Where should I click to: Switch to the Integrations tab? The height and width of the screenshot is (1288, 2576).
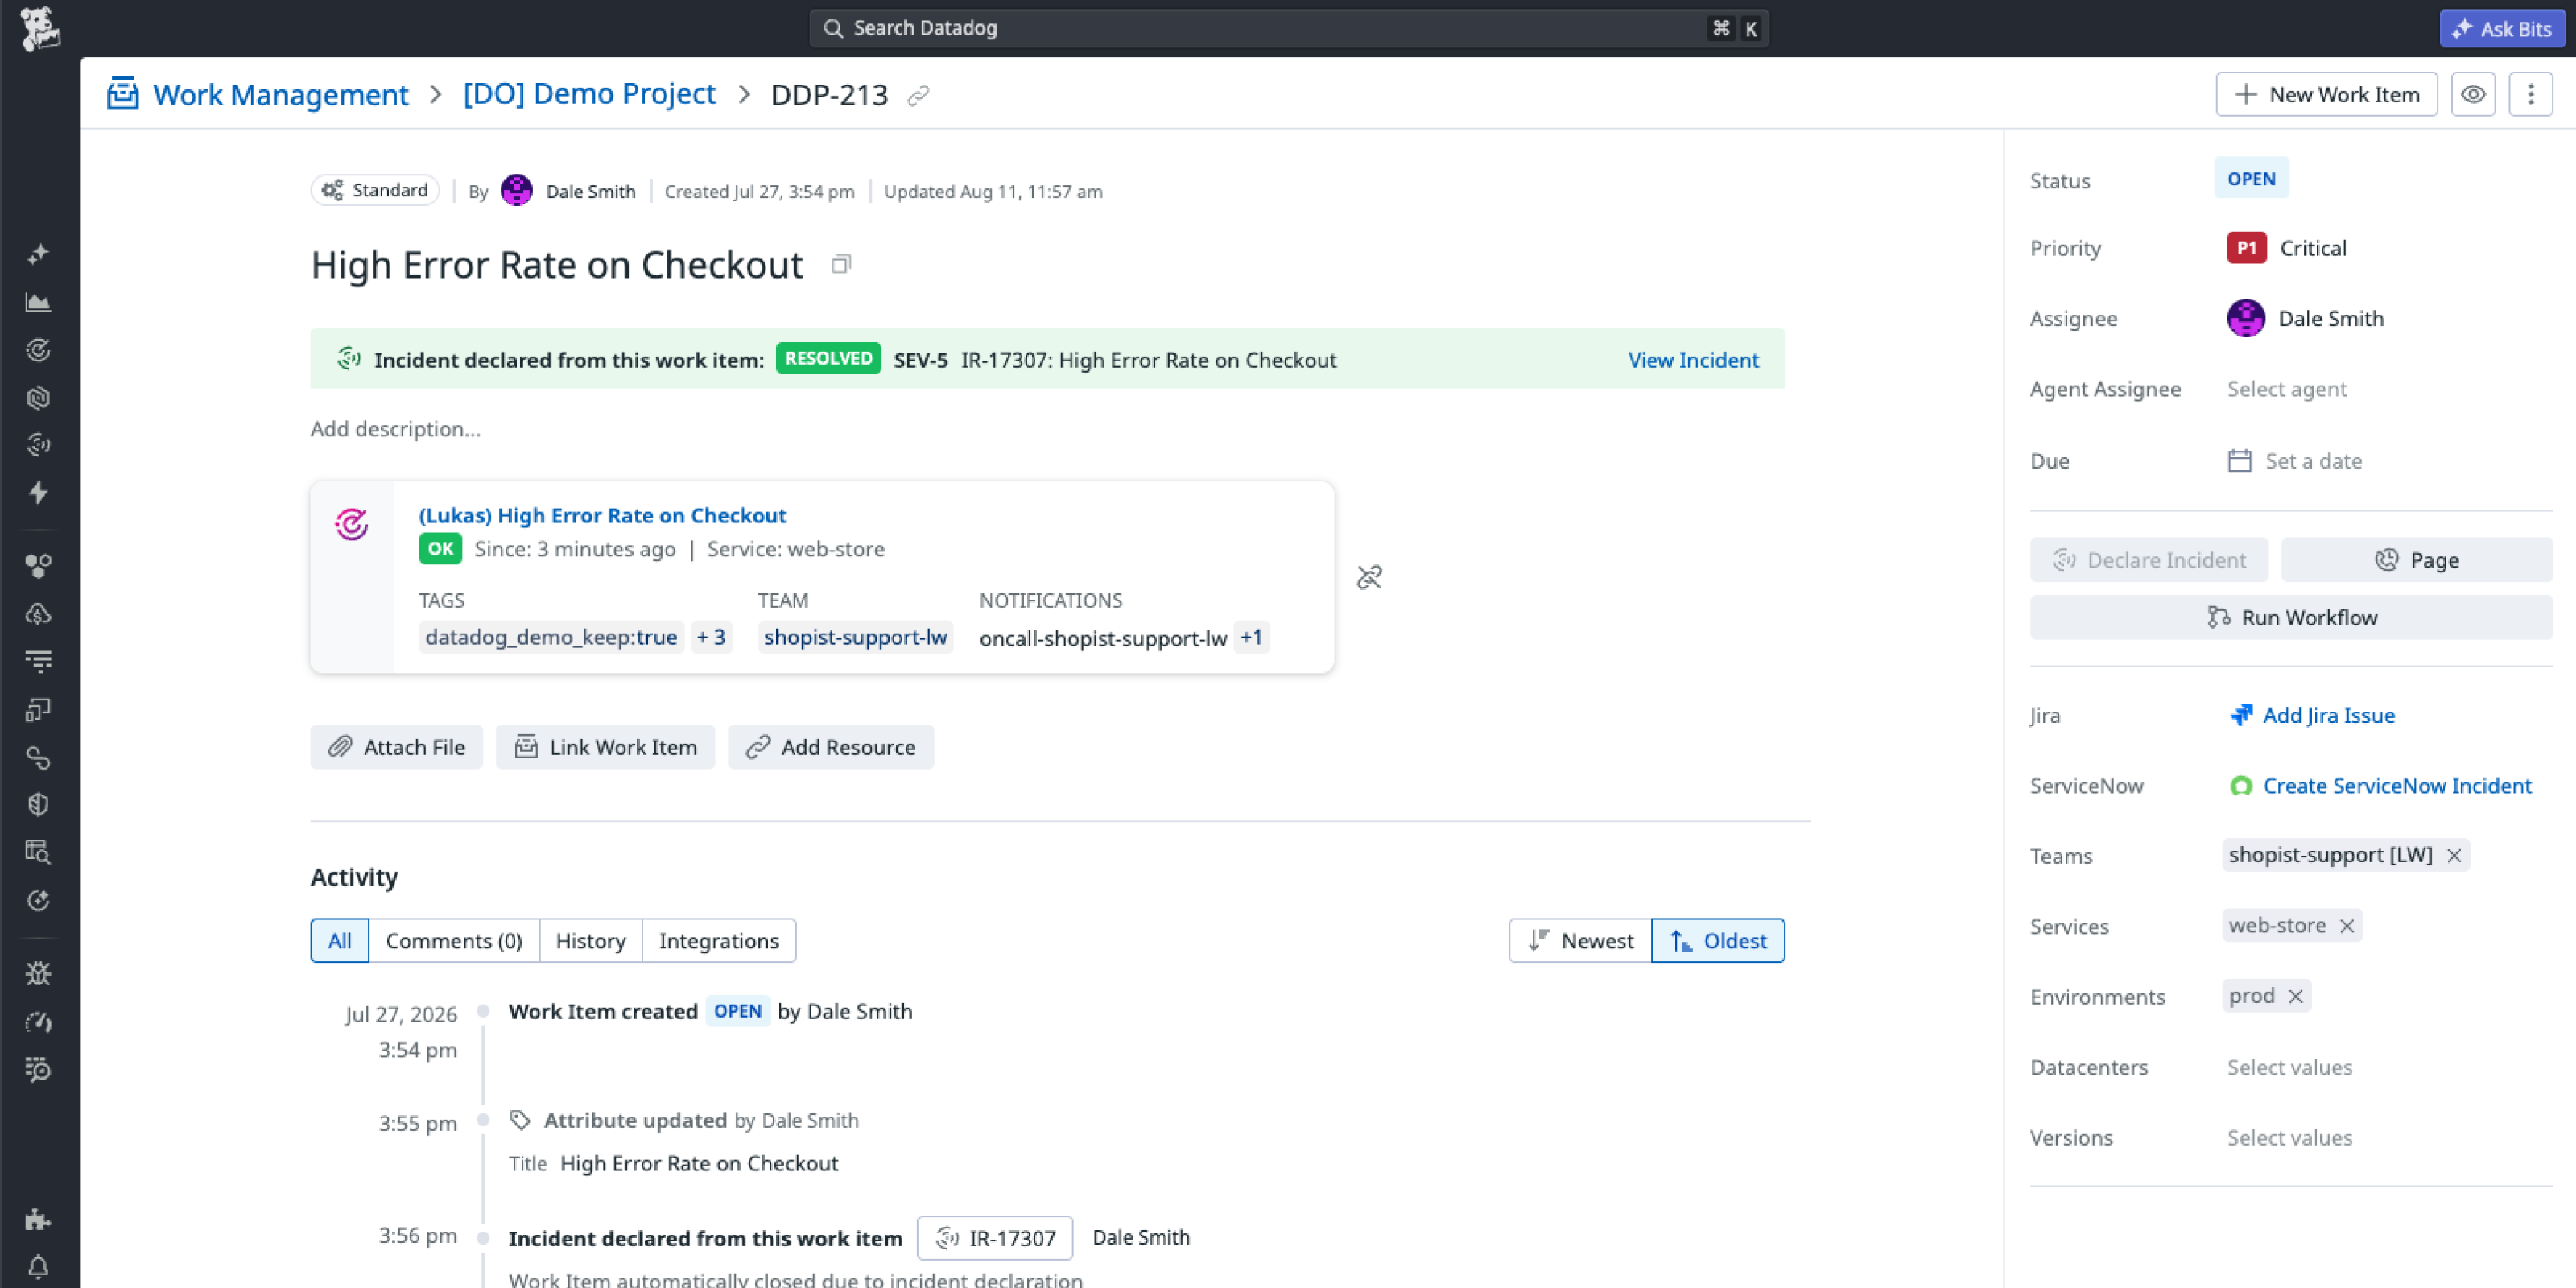pos(719,940)
